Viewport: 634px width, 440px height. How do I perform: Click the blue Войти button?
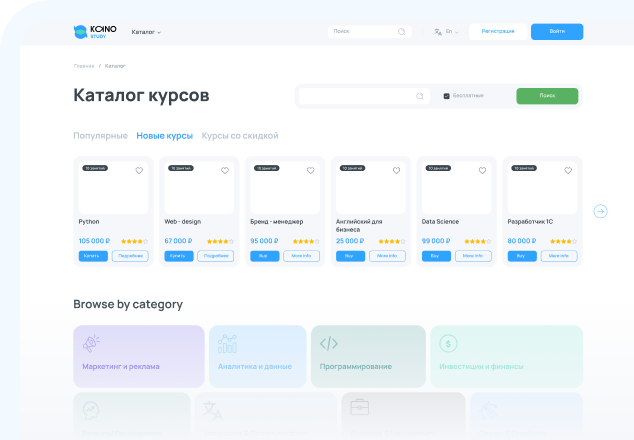pyautogui.click(x=557, y=31)
